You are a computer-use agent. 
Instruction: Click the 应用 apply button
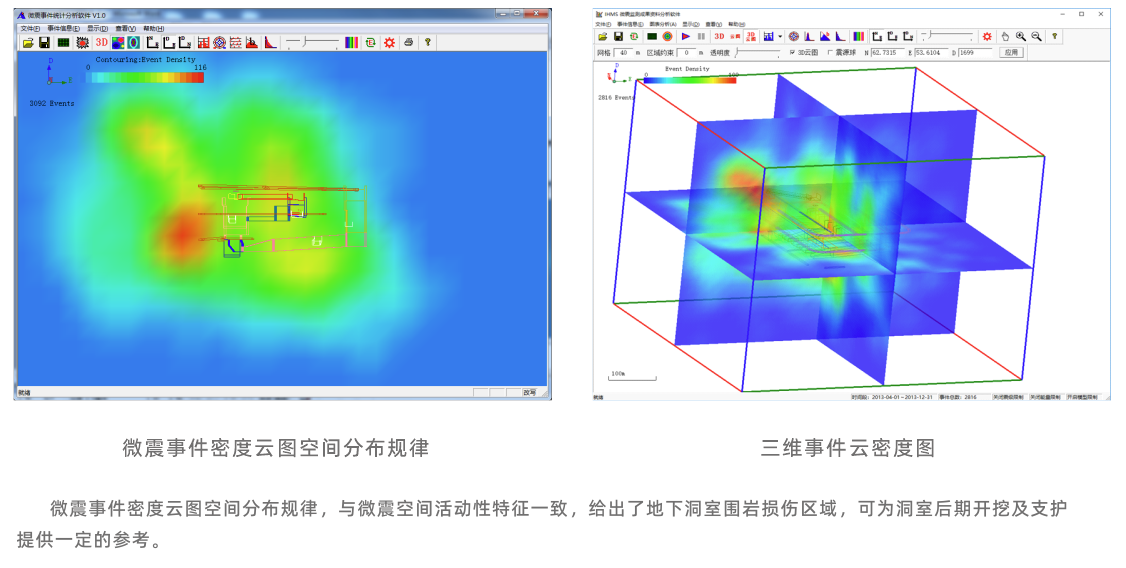point(1011,52)
